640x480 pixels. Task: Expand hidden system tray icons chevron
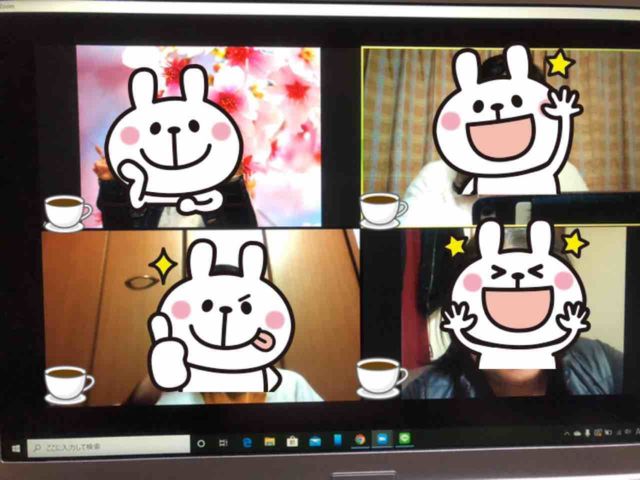pos(566,434)
